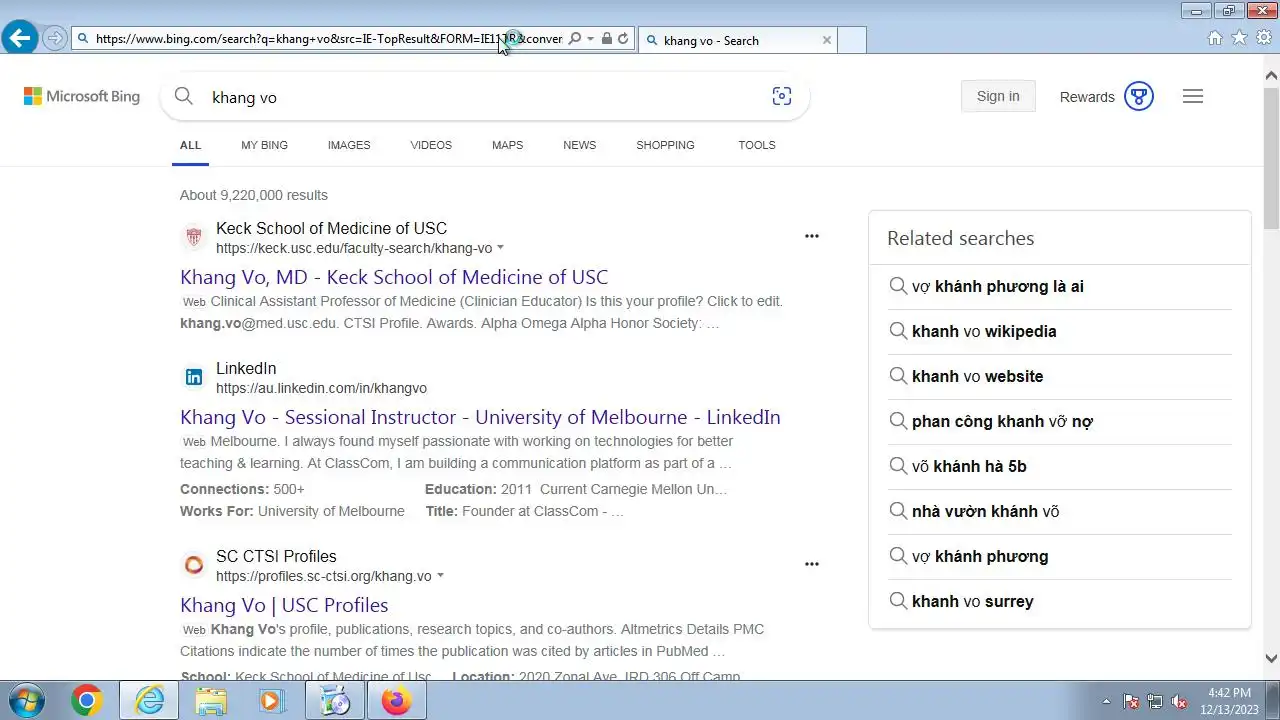Screen dimensions: 1280x720
Task: Search related 'võ khánh hà 5b'
Action: tap(1060, 466)
